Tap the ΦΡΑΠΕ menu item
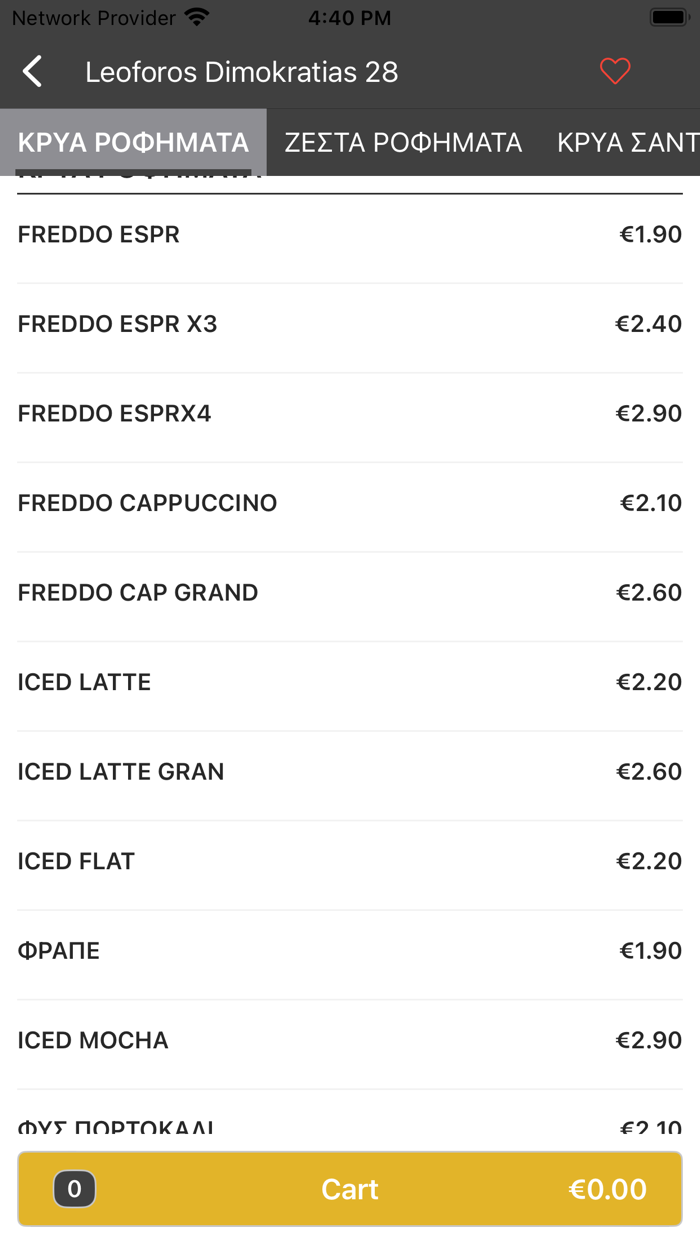 tap(350, 950)
